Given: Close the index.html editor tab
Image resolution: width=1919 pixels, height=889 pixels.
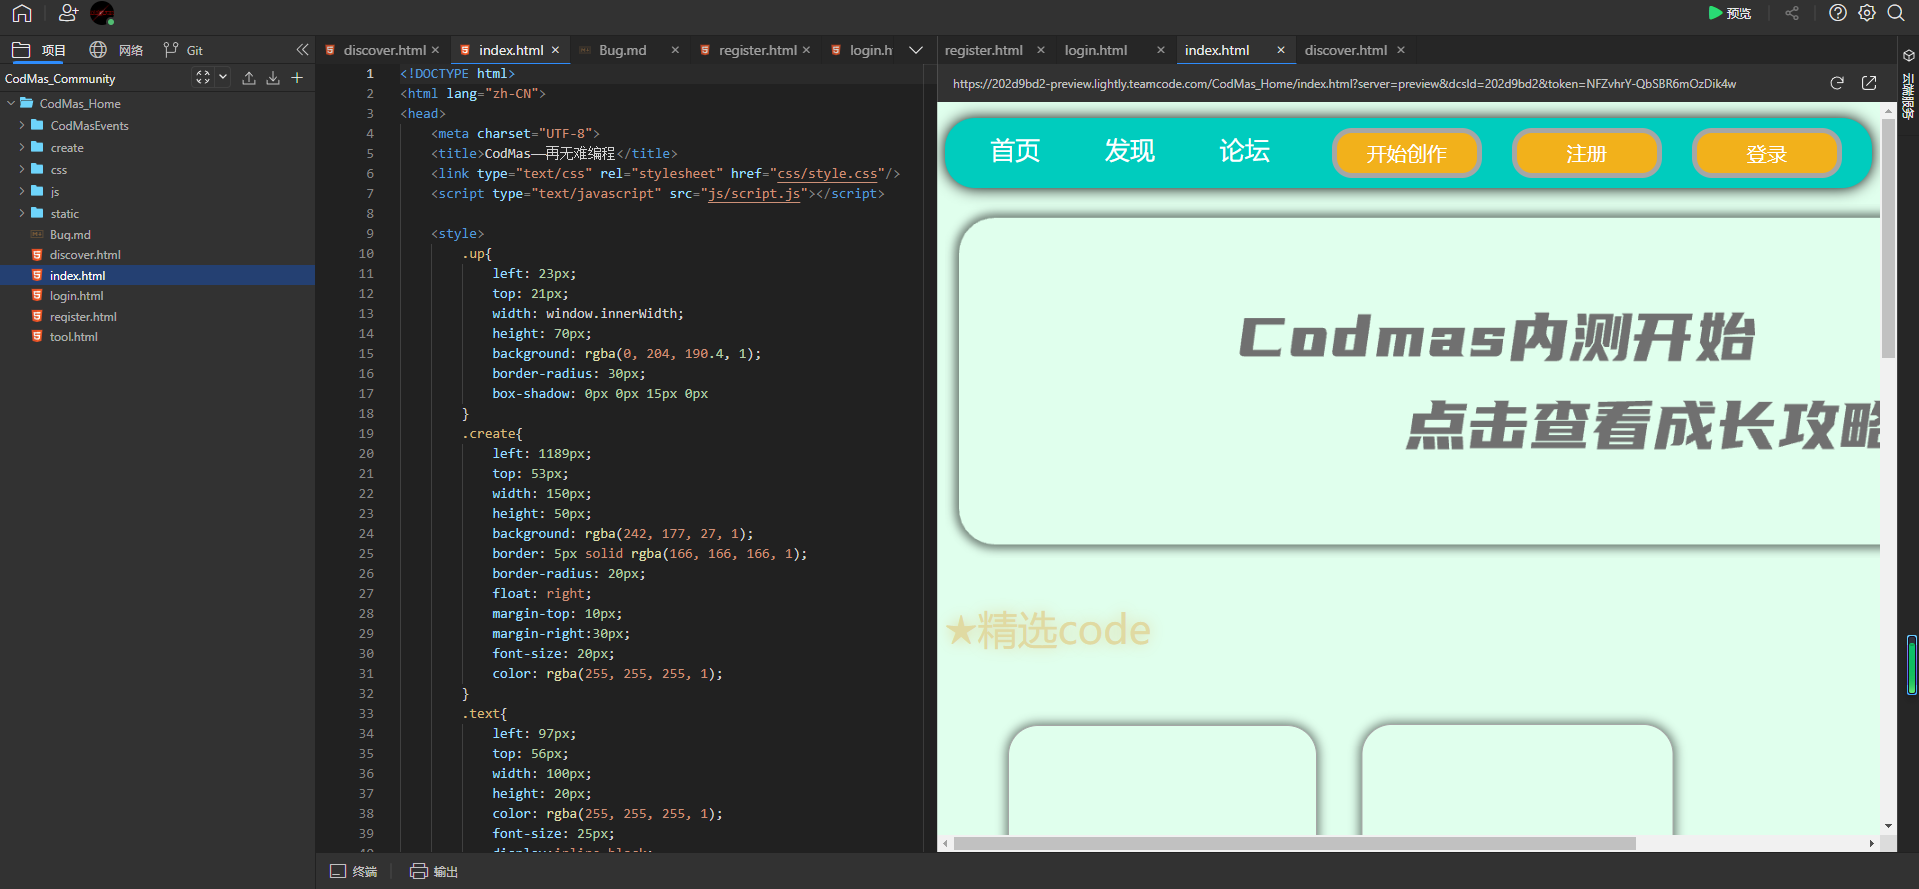Looking at the screenshot, I should tap(556, 50).
